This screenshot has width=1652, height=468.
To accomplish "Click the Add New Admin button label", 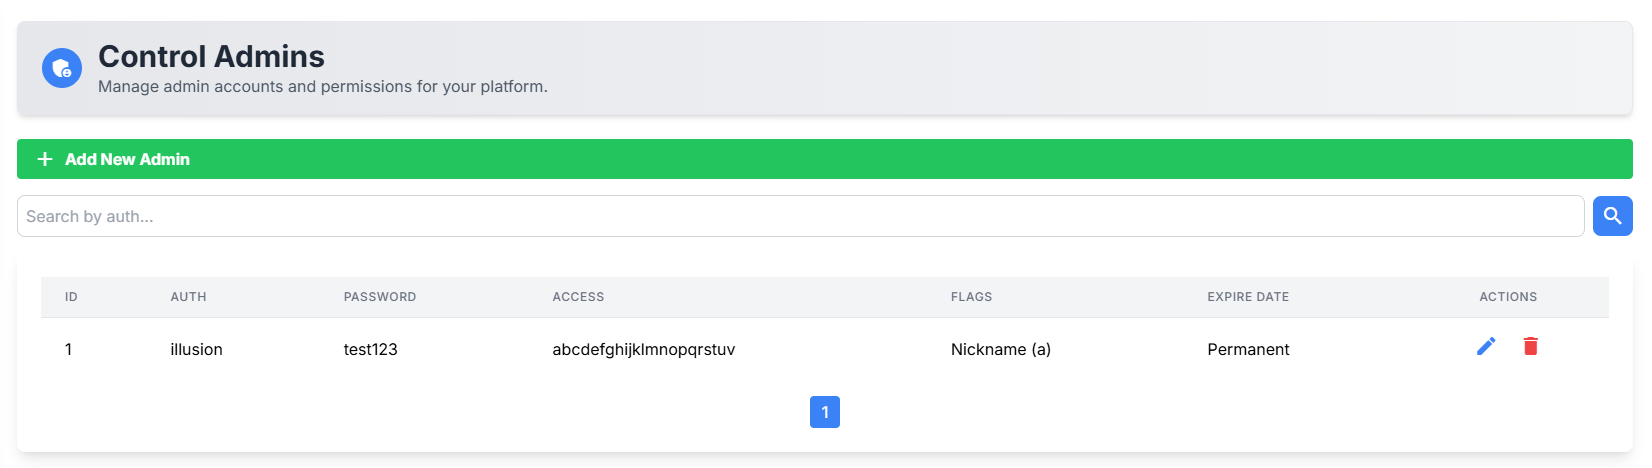I will click(127, 159).
